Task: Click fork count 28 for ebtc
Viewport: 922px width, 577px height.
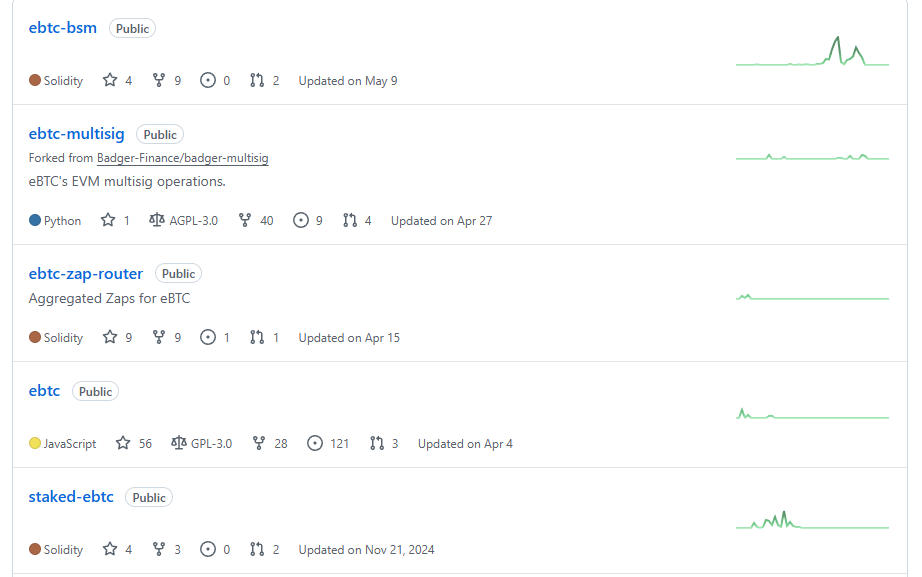Action: point(281,443)
